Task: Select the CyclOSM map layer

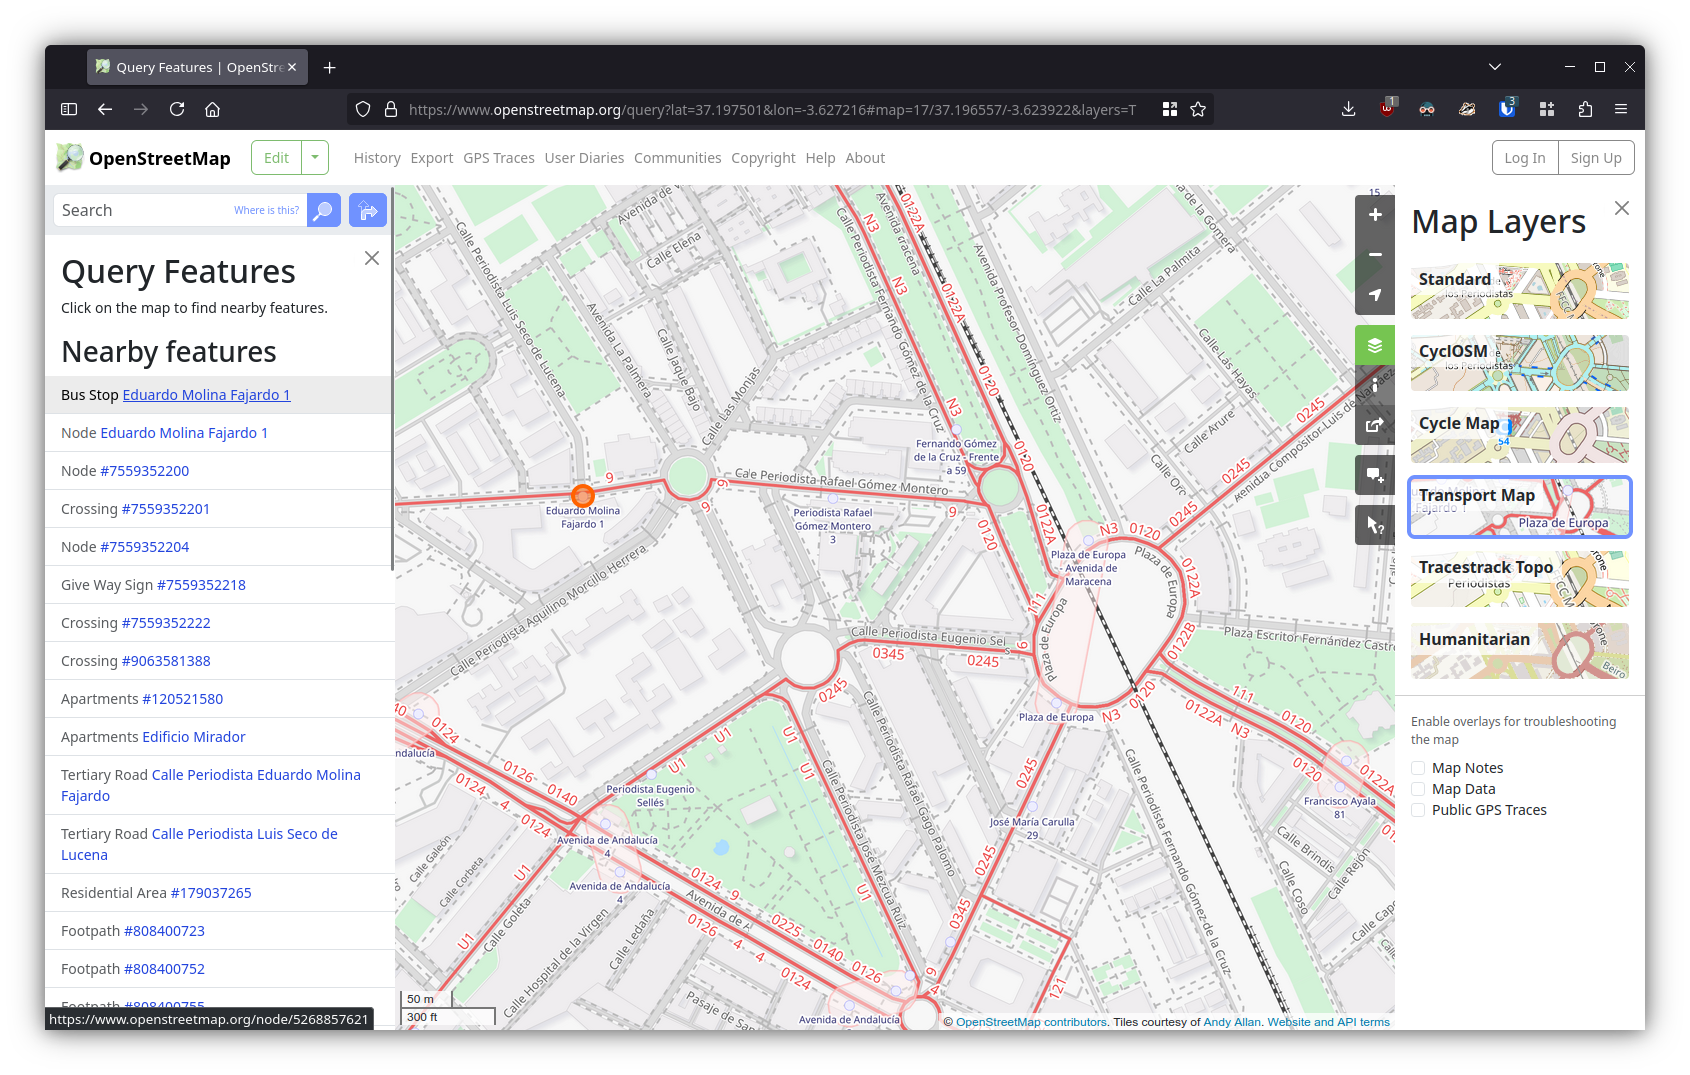Action: [1520, 363]
